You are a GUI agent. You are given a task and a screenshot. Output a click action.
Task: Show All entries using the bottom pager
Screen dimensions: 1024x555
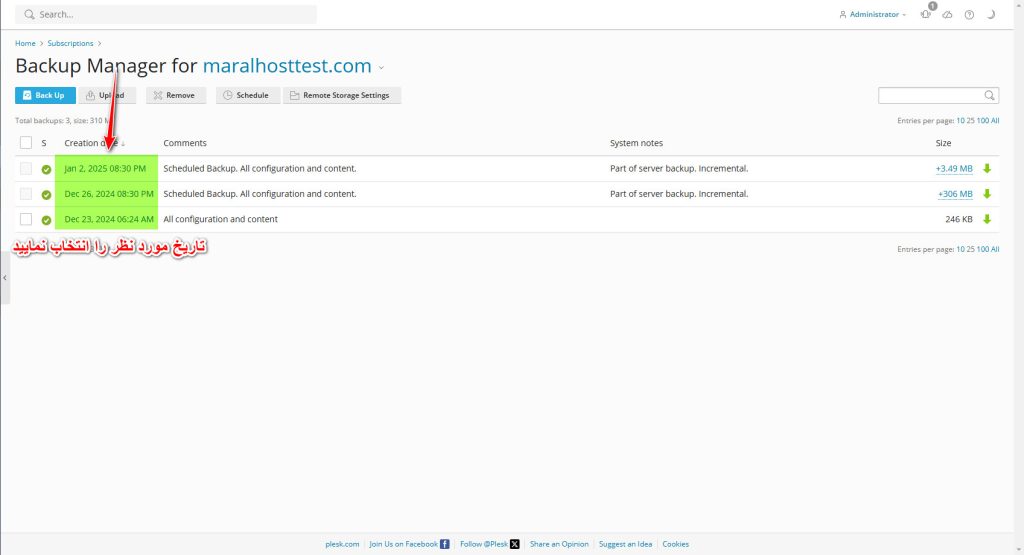(995, 249)
